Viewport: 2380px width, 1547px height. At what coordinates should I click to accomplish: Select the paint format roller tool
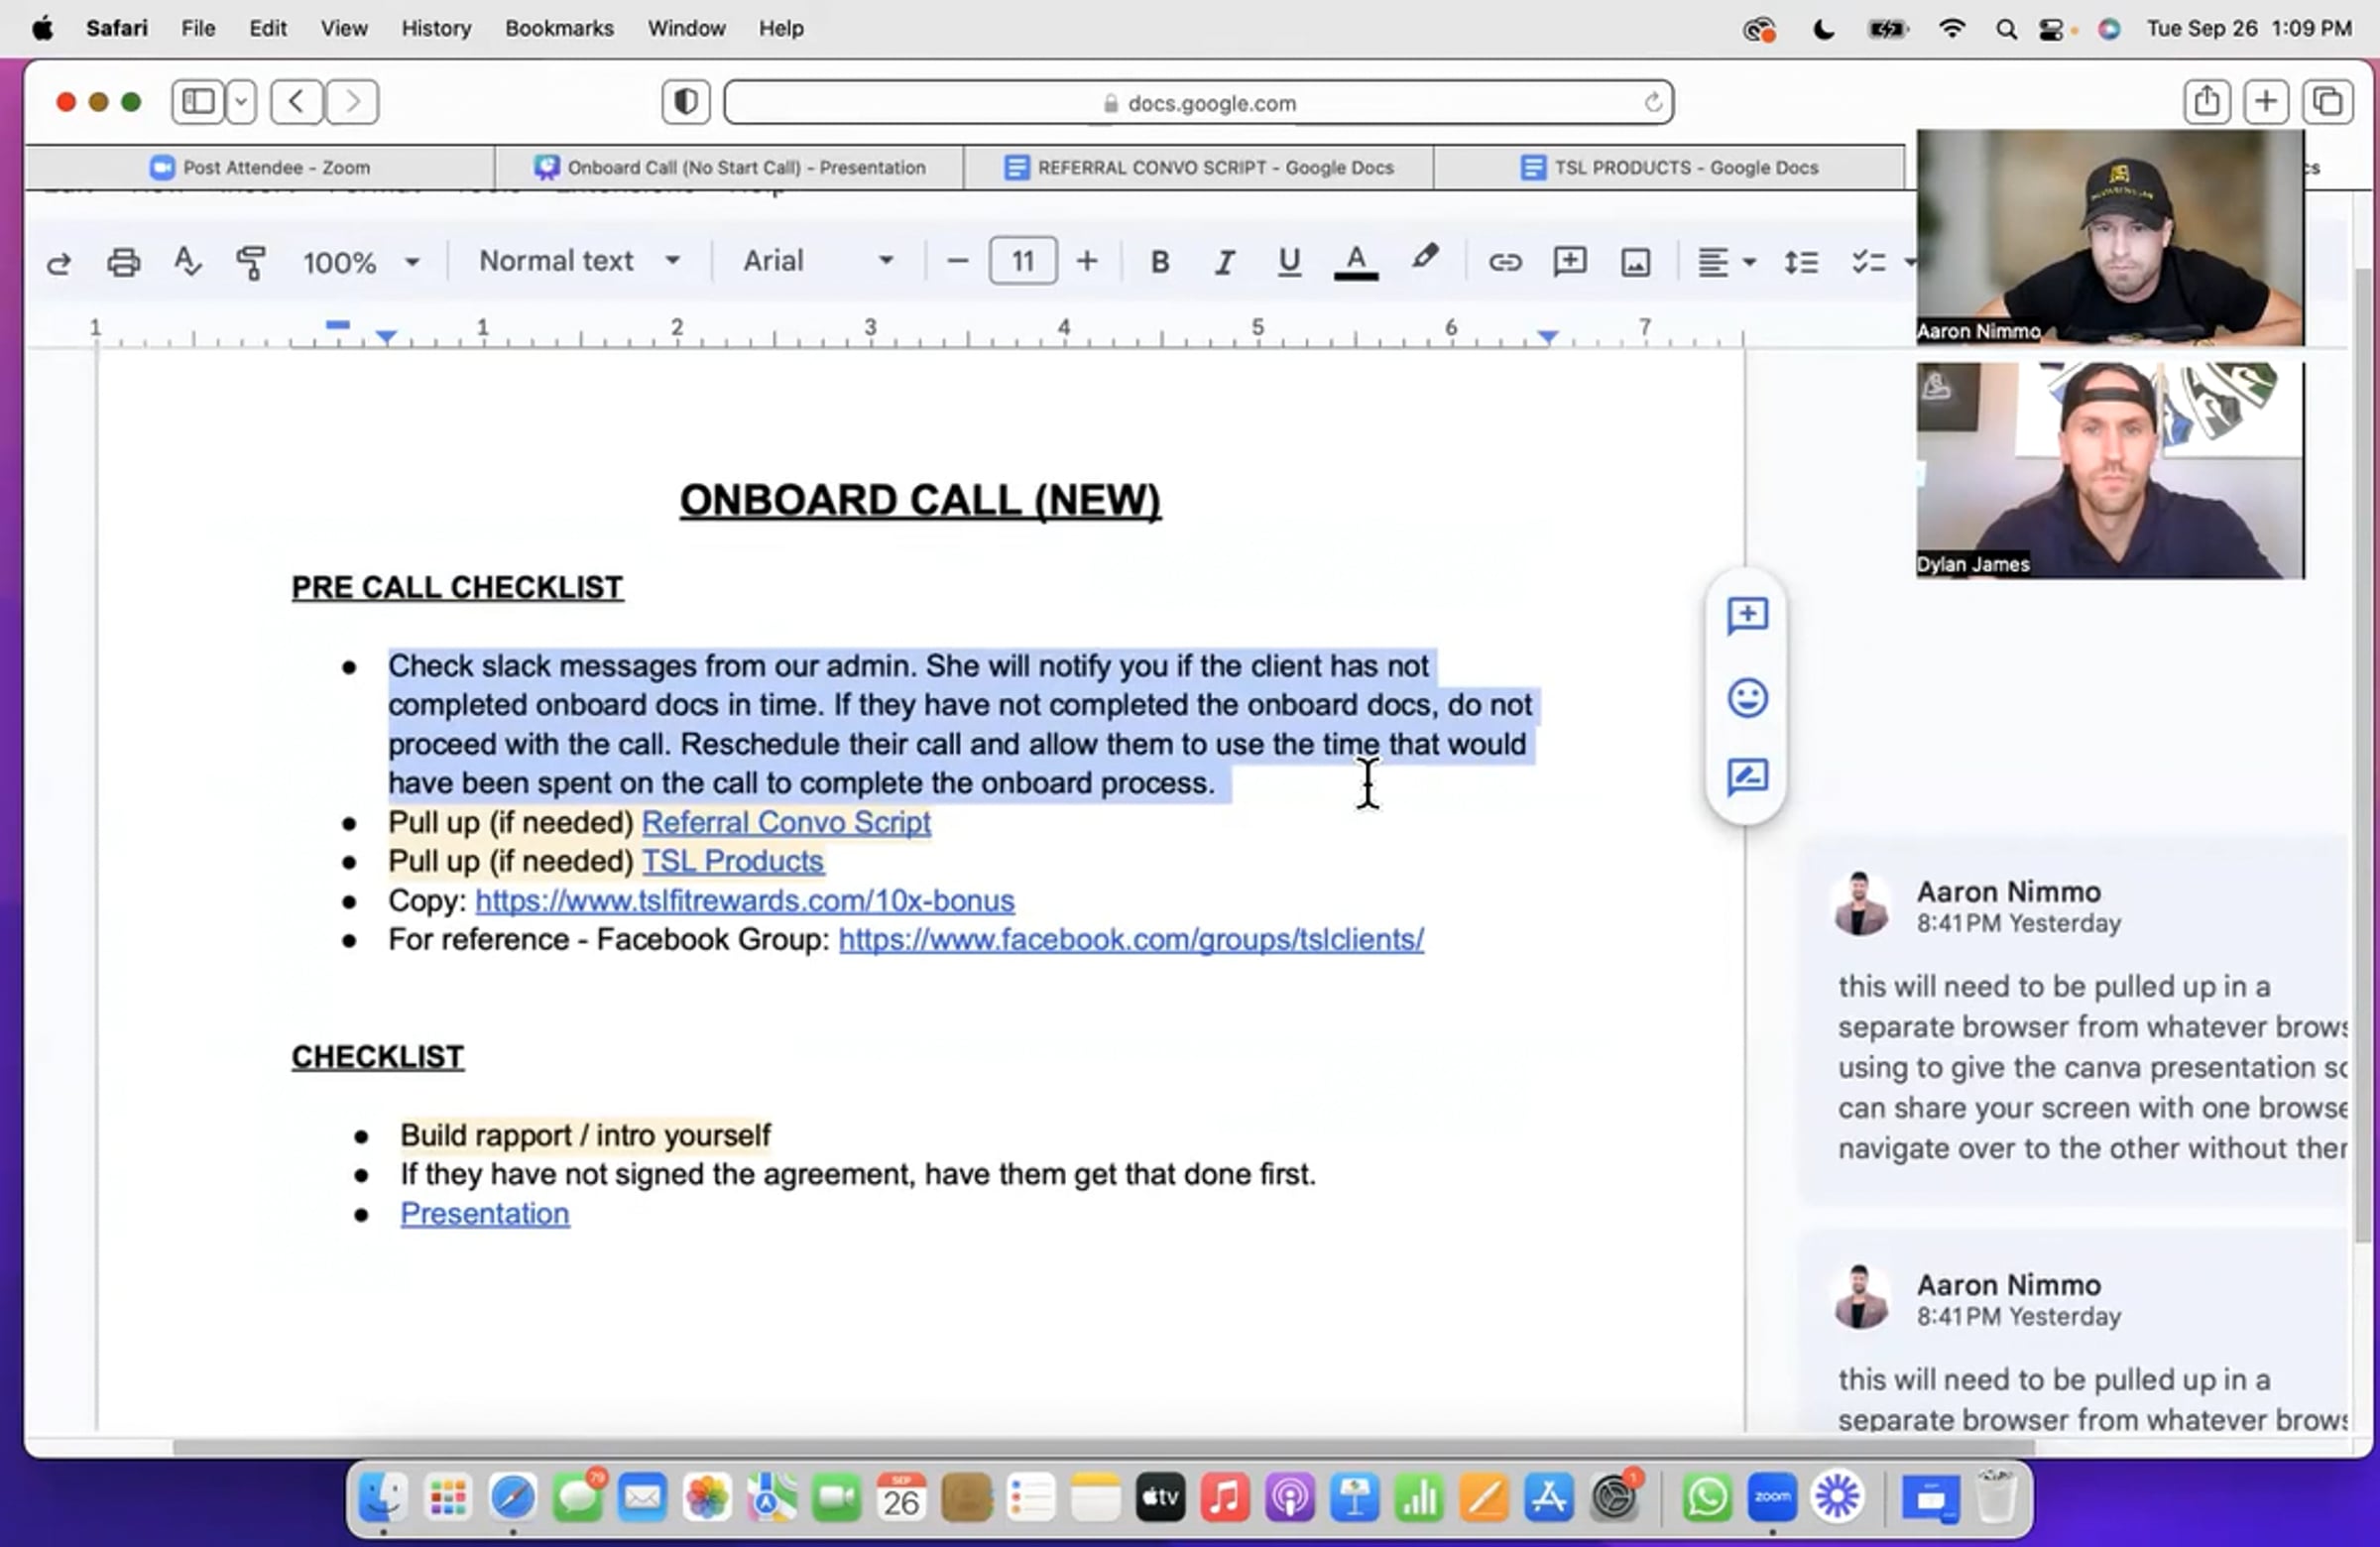(251, 262)
